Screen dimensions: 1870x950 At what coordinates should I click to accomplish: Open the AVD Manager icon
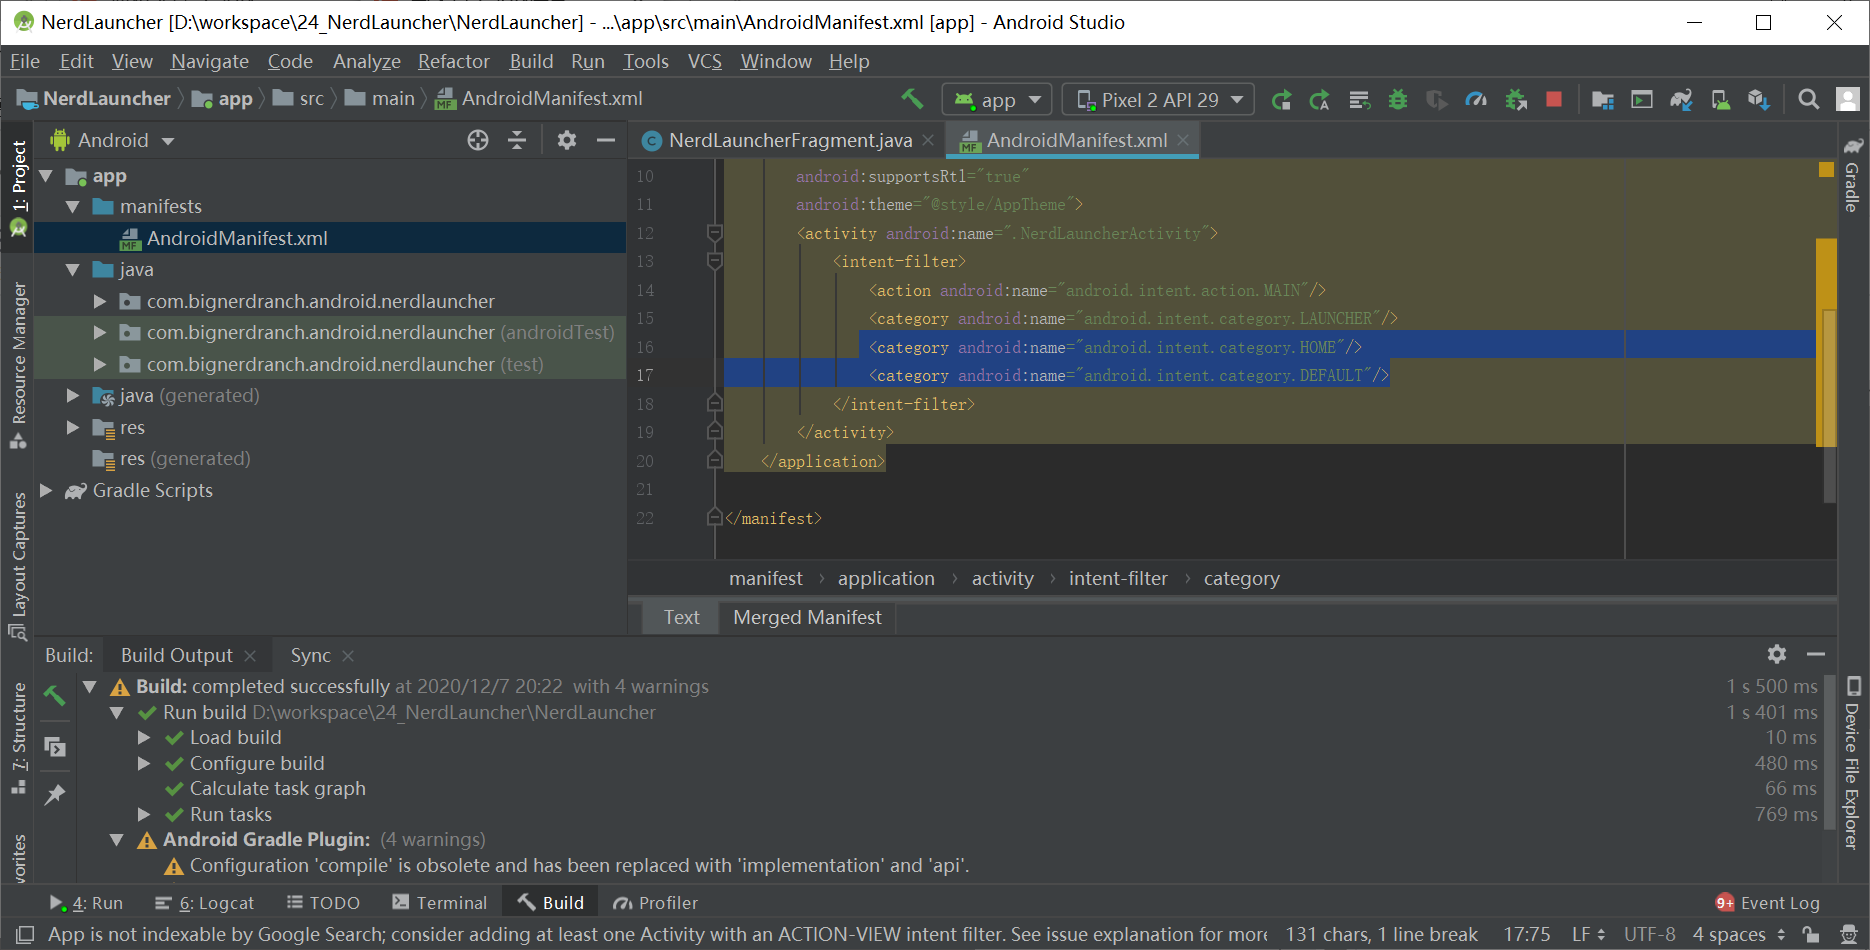[1720, 99]
